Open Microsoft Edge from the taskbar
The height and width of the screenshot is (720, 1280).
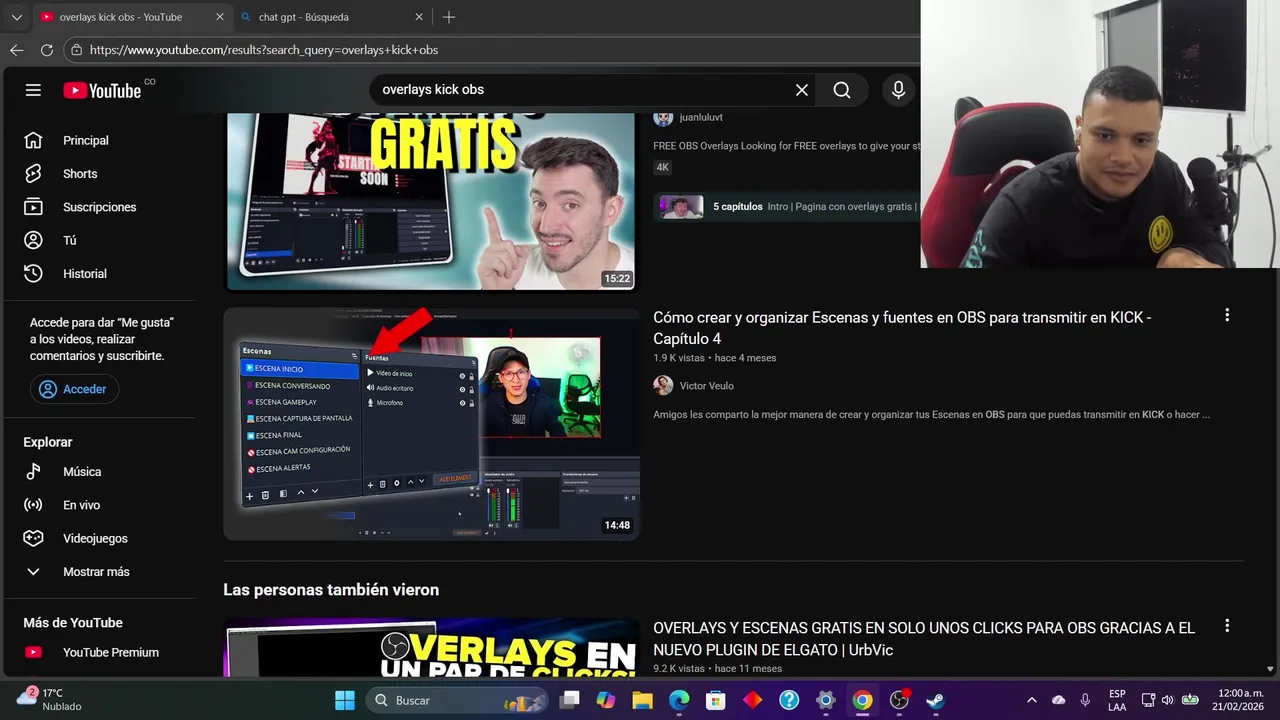pyautogui.click(x=679, y=700)
